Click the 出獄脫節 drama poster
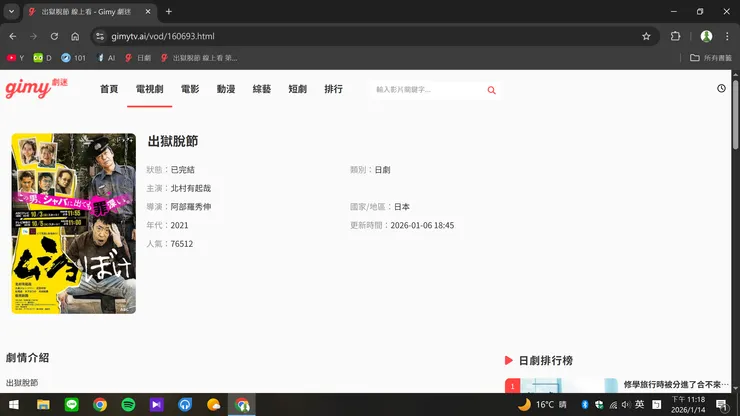 coord(74,223)
